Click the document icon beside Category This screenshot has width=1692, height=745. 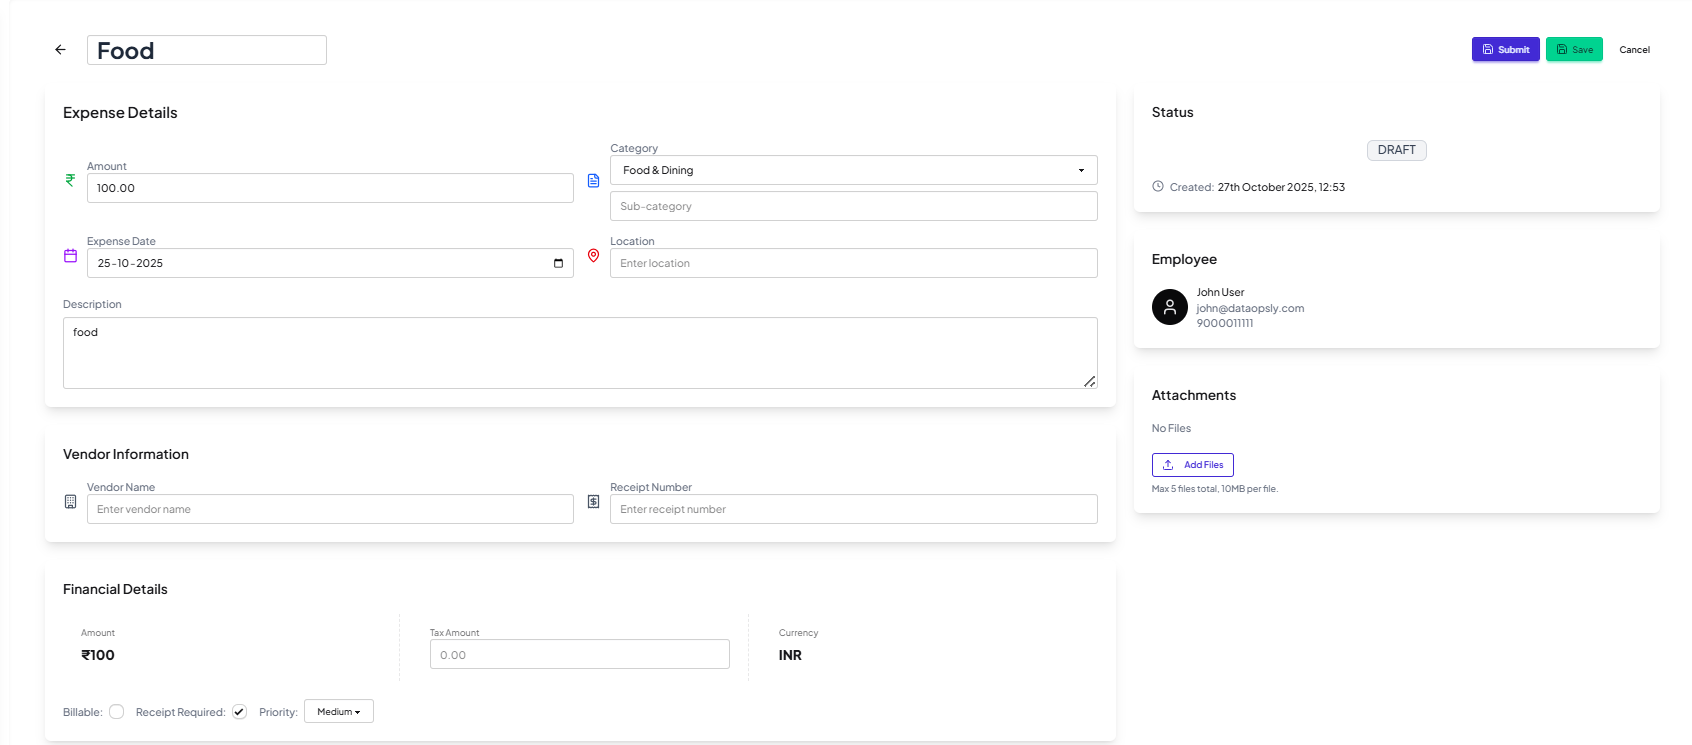click(x=593, y=181)
